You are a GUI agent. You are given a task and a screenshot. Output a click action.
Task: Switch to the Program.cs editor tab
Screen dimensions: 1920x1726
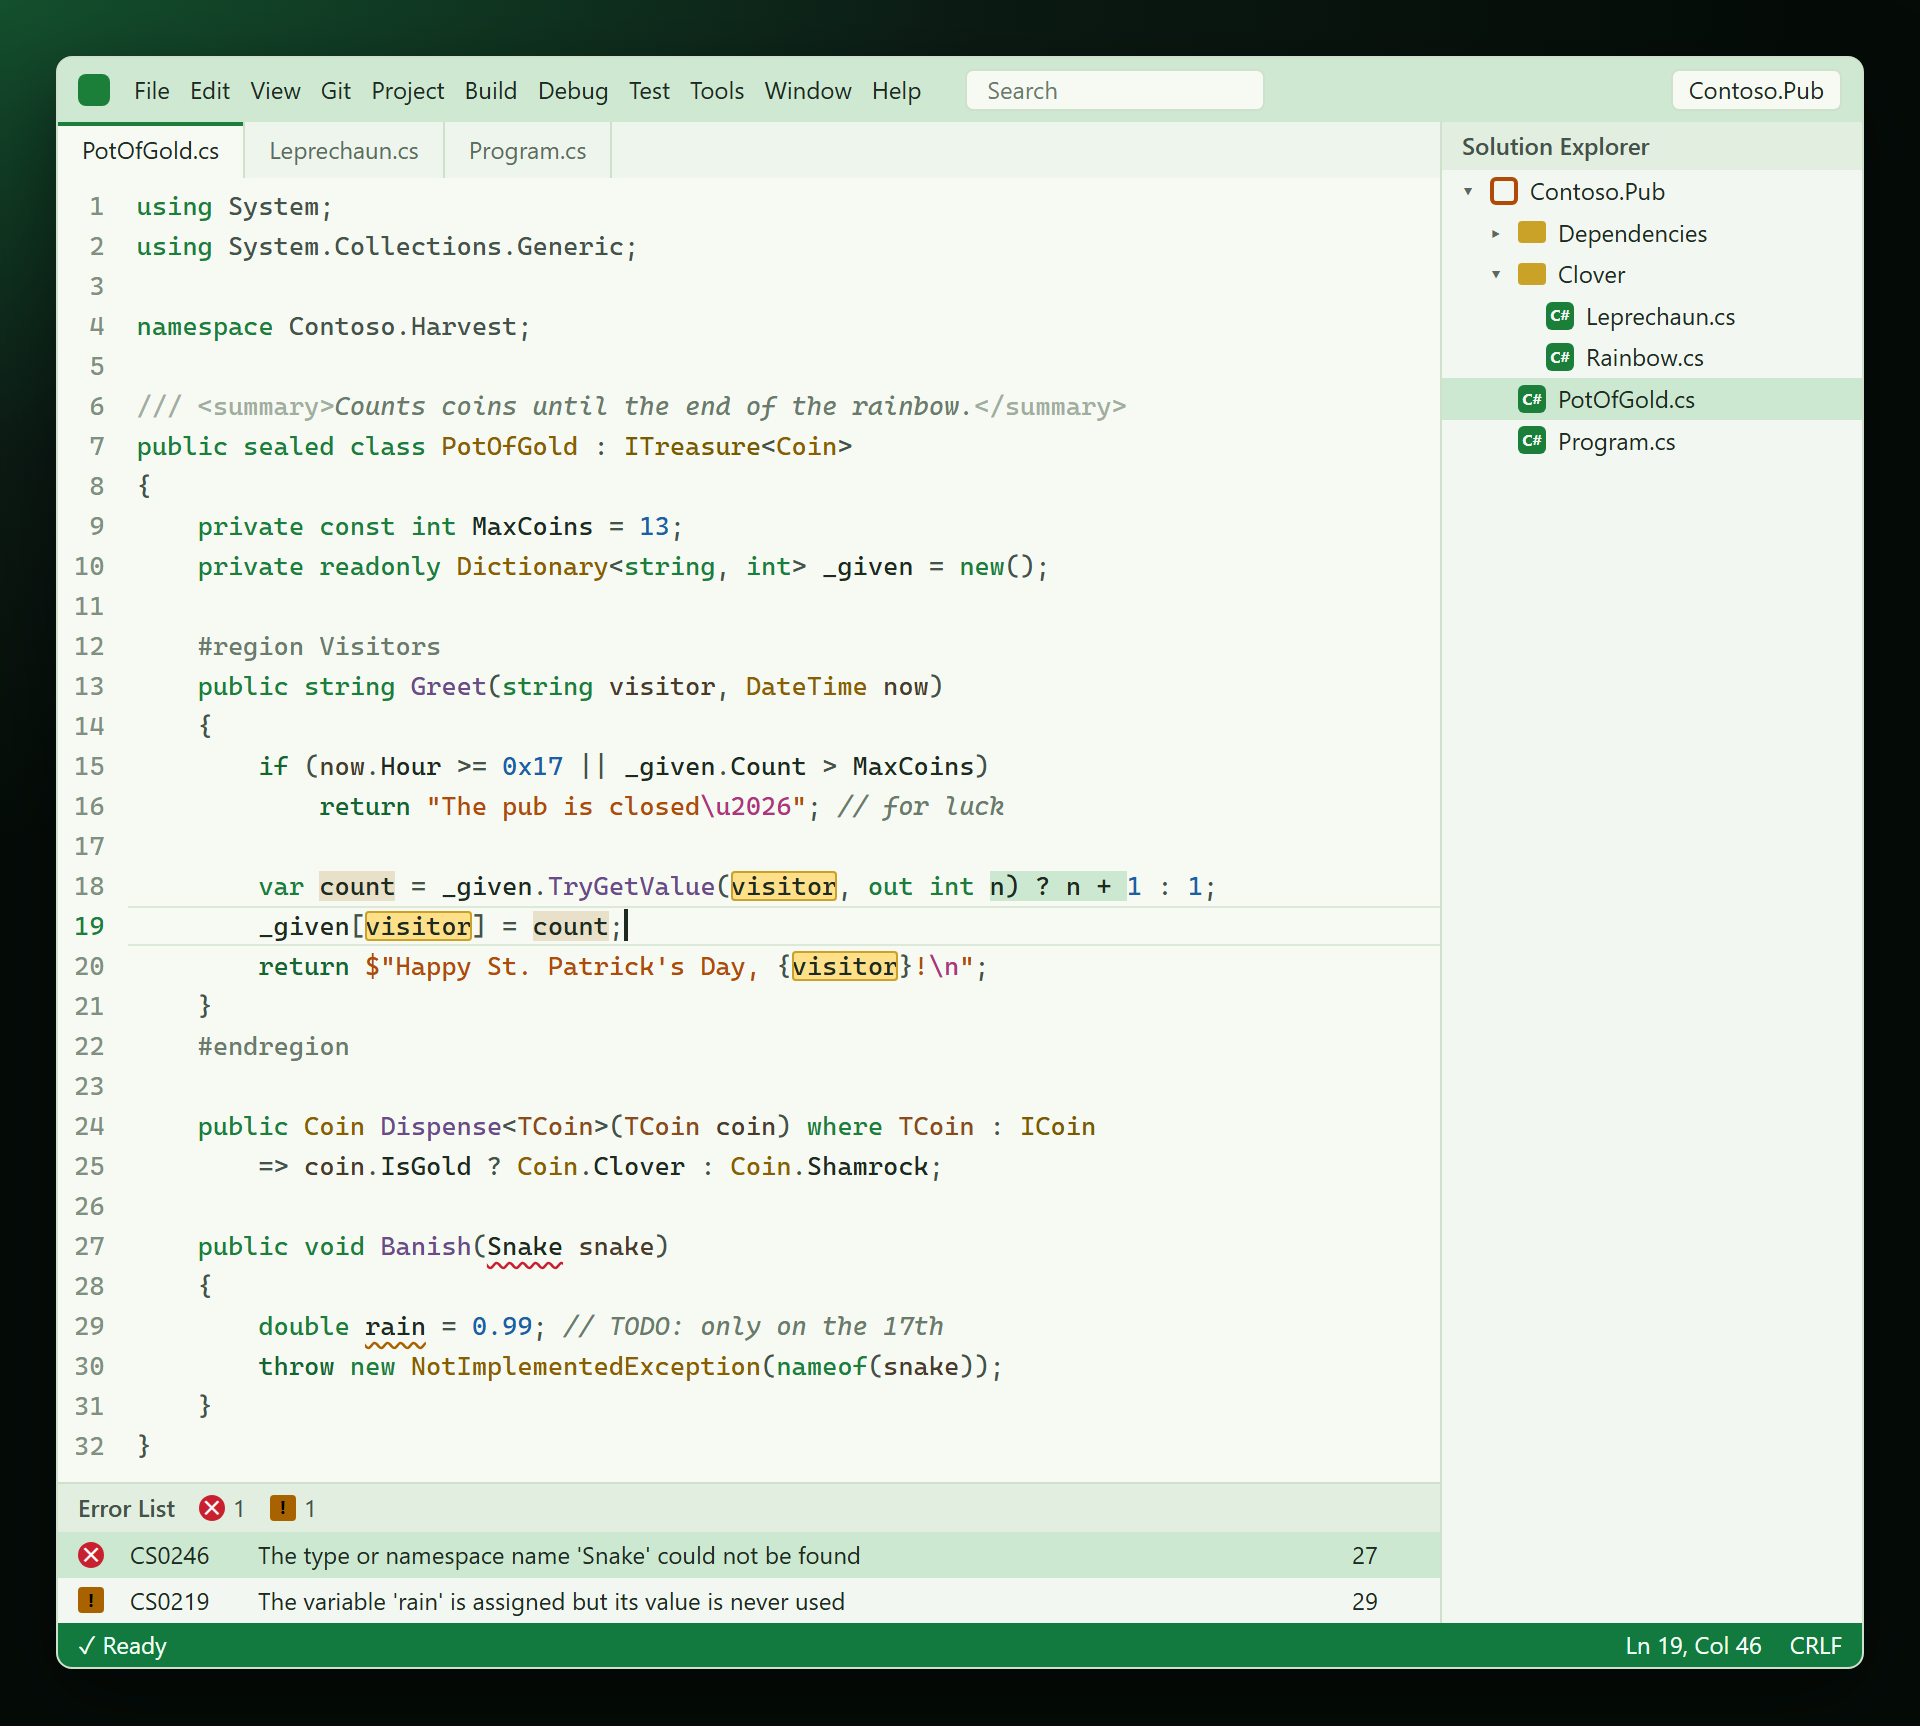(528, 151)
